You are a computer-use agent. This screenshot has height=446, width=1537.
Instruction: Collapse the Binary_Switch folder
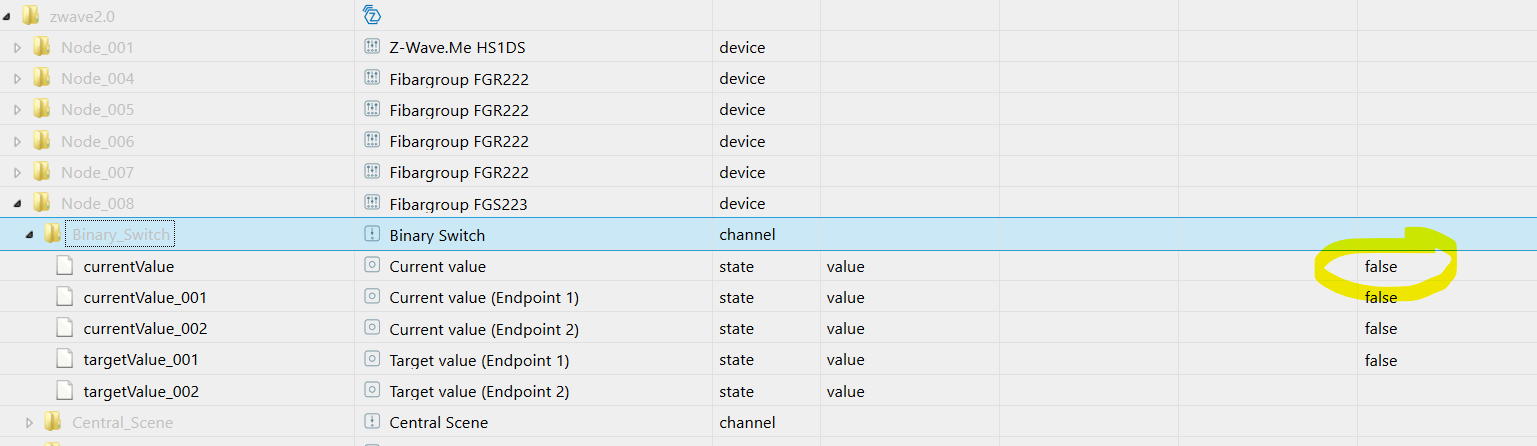point(29,235)
